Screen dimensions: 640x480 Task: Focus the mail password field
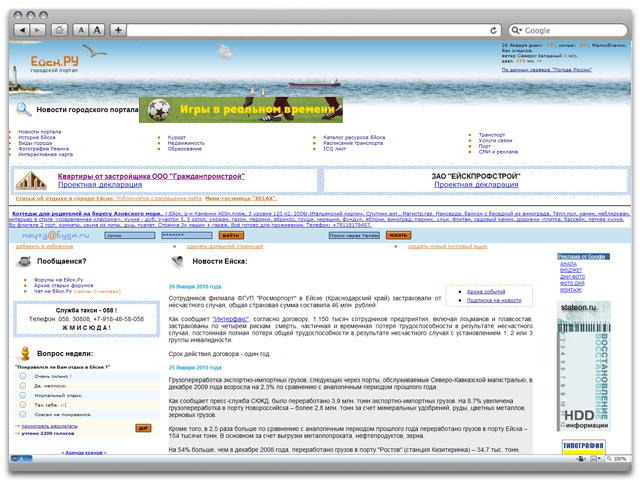tap(187, 236)
